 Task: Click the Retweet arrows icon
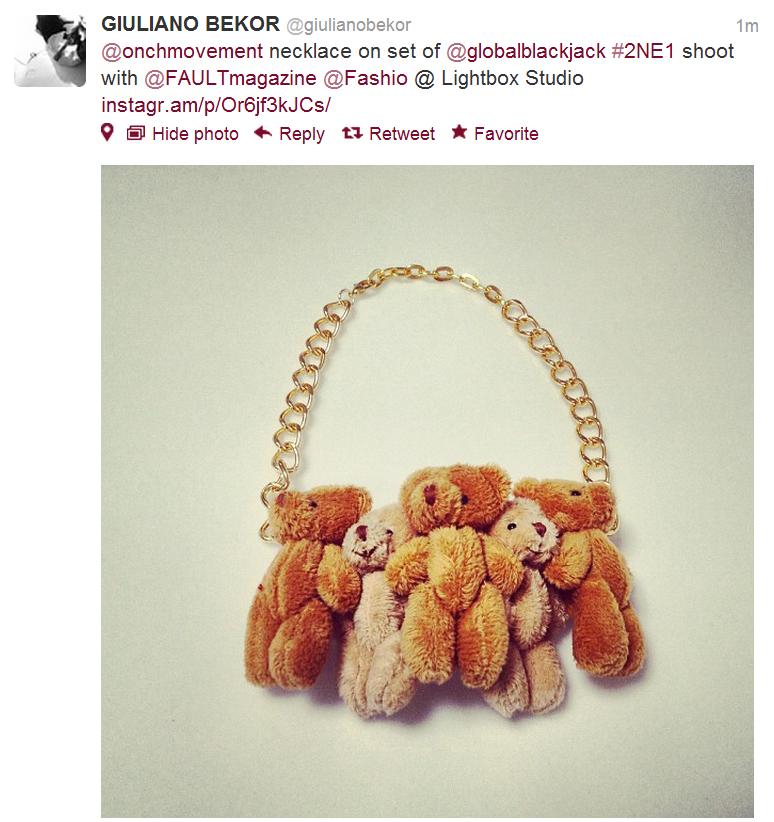[x=352, y=133]
